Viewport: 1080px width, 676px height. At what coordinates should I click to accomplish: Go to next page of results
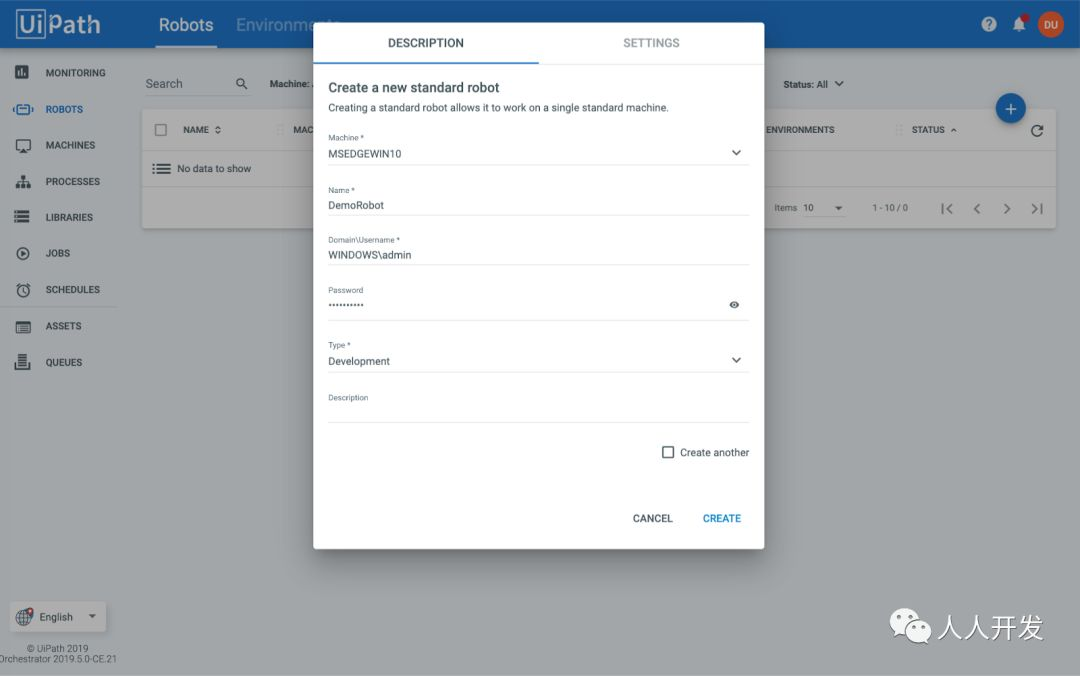click(x=1007, y=208)
